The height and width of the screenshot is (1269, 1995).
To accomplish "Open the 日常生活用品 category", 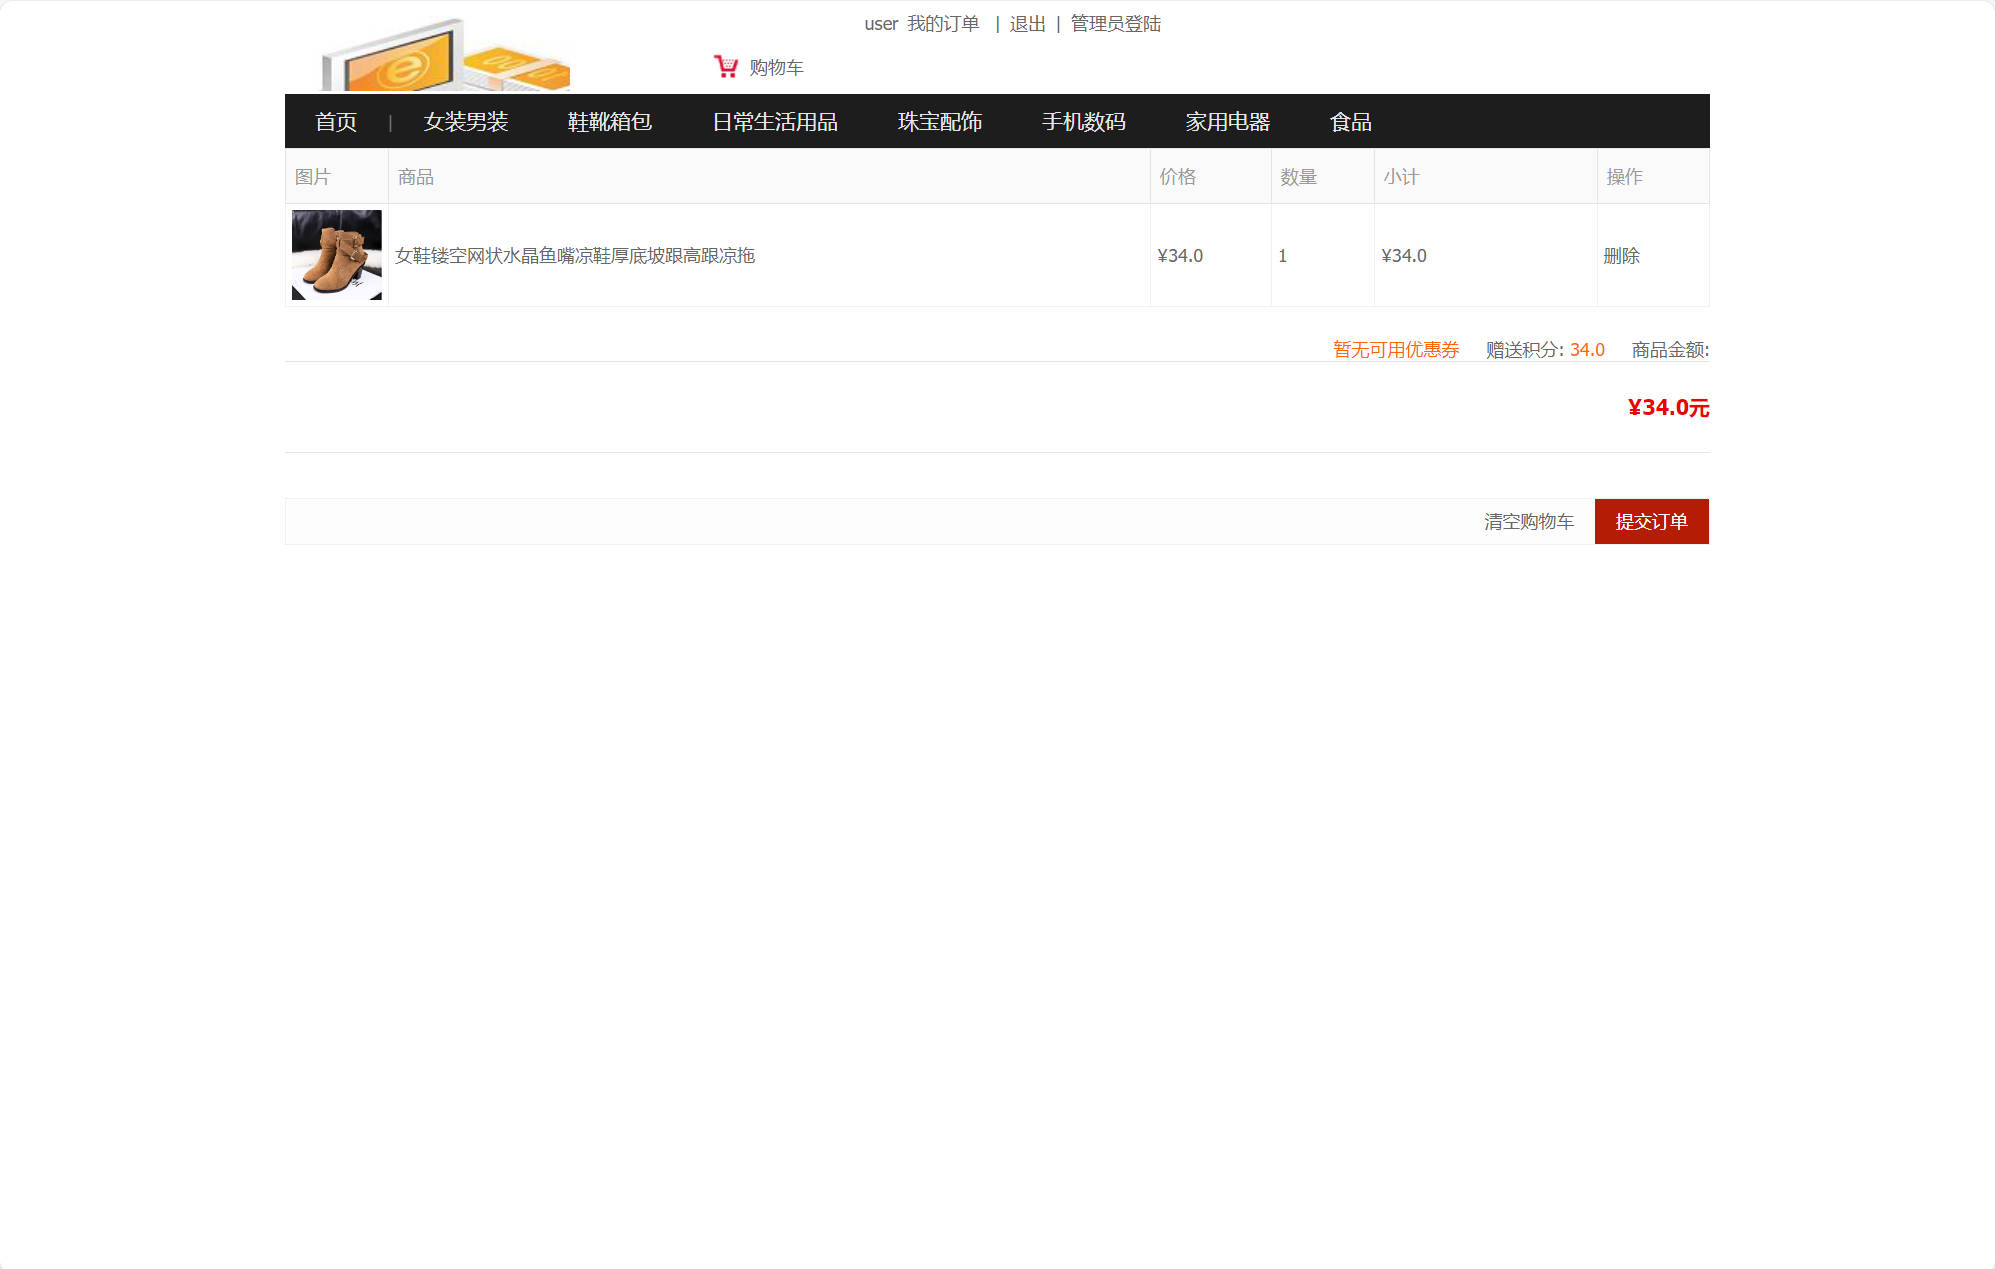I will coord(775,122).
